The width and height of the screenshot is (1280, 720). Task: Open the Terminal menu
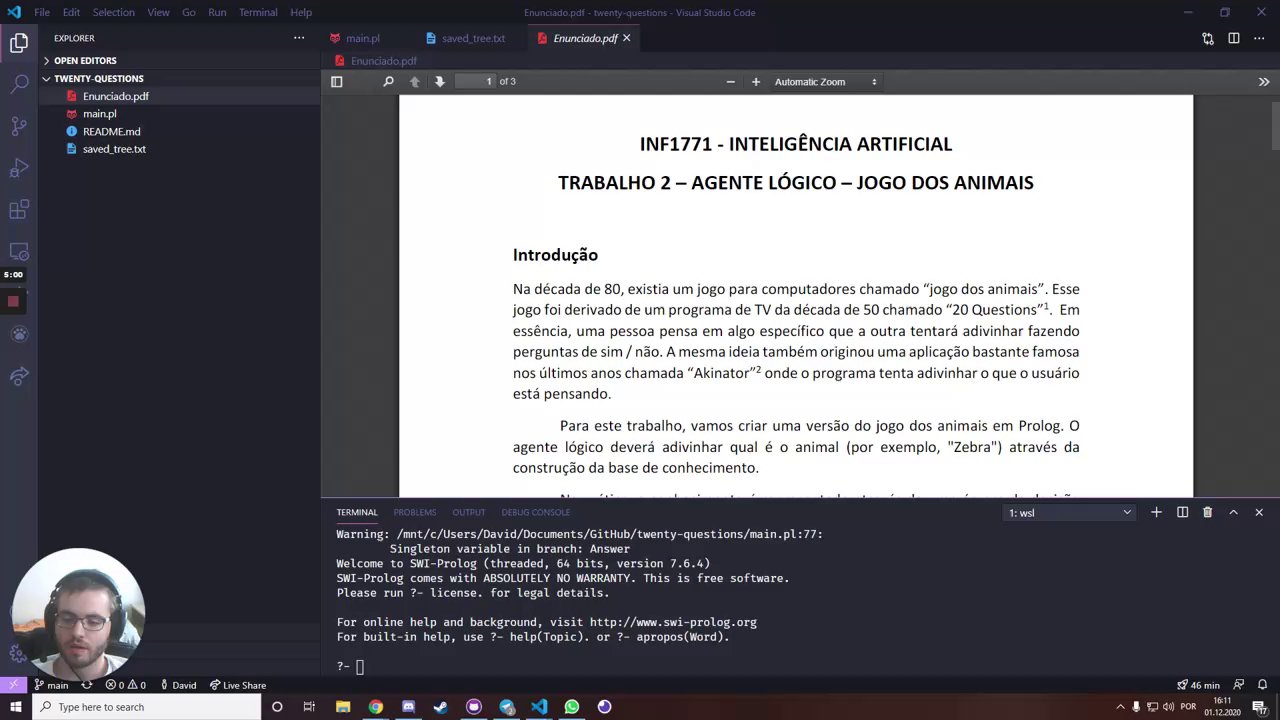click(258, 12)
